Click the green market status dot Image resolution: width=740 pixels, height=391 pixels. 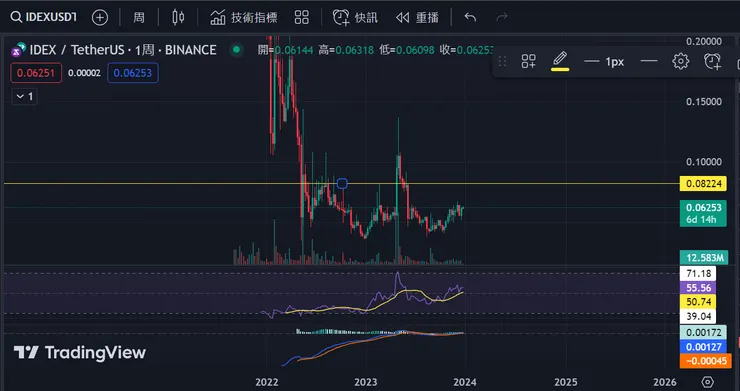pos(236,49)
